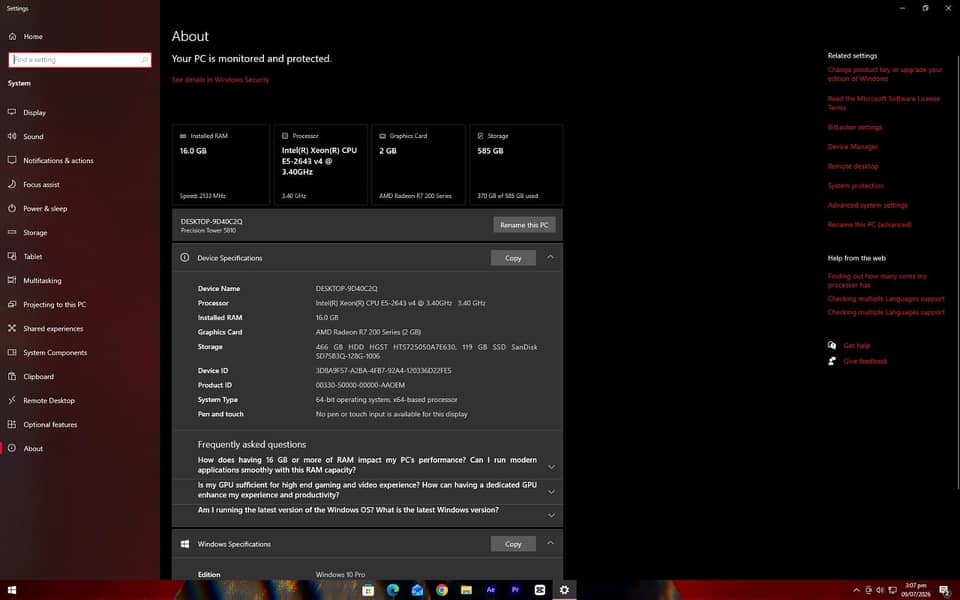Click the Shared experiences icon
Screen dimensions: 960x600
click(x=12, y=328)
